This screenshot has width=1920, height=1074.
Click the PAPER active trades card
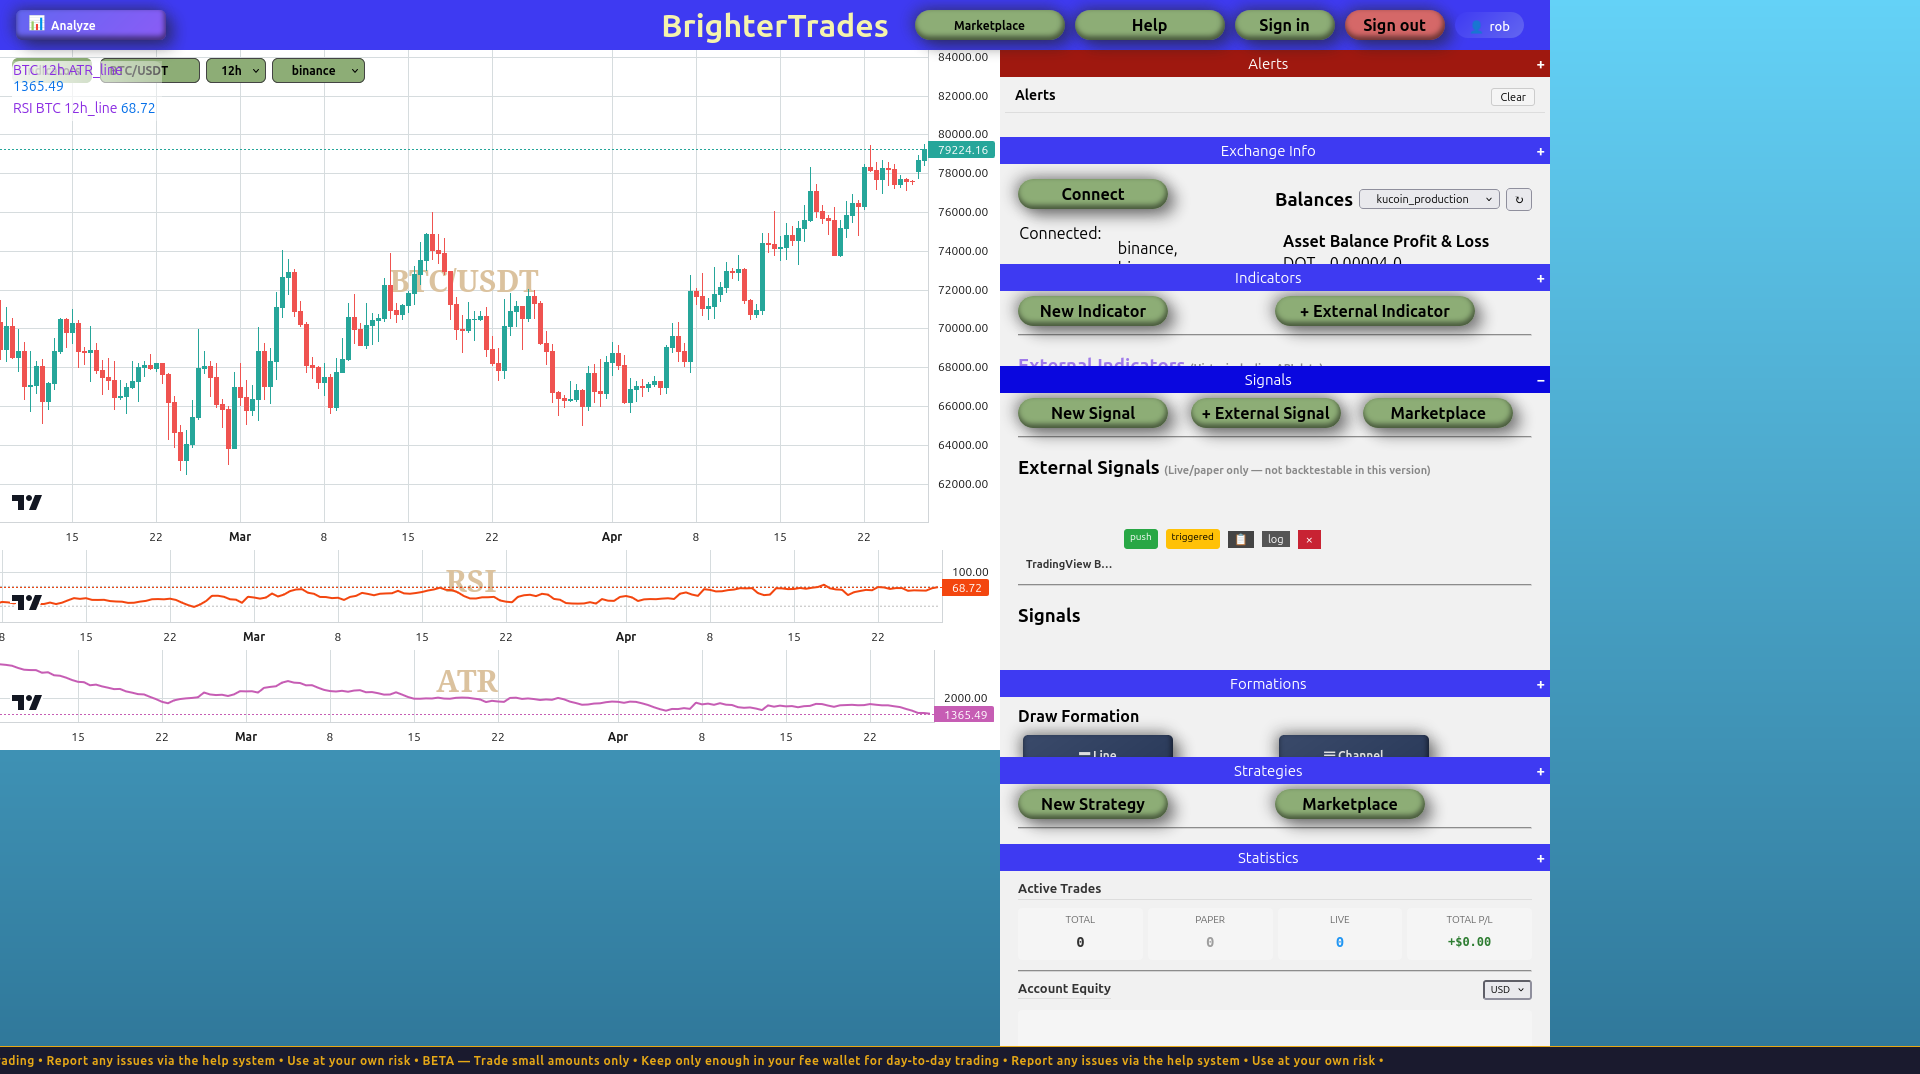pyautogui.click(x=1210, y=932)
